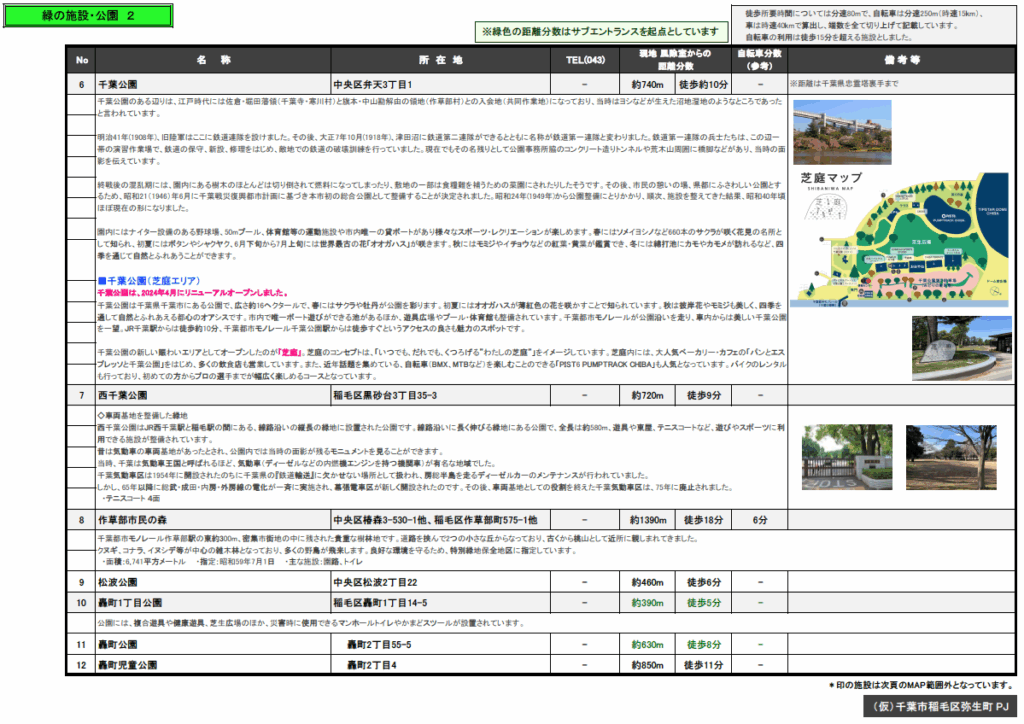1024x724 pixels.
Task: Select the park name '轟町1丁目公園'
Action: coord(130,603)
